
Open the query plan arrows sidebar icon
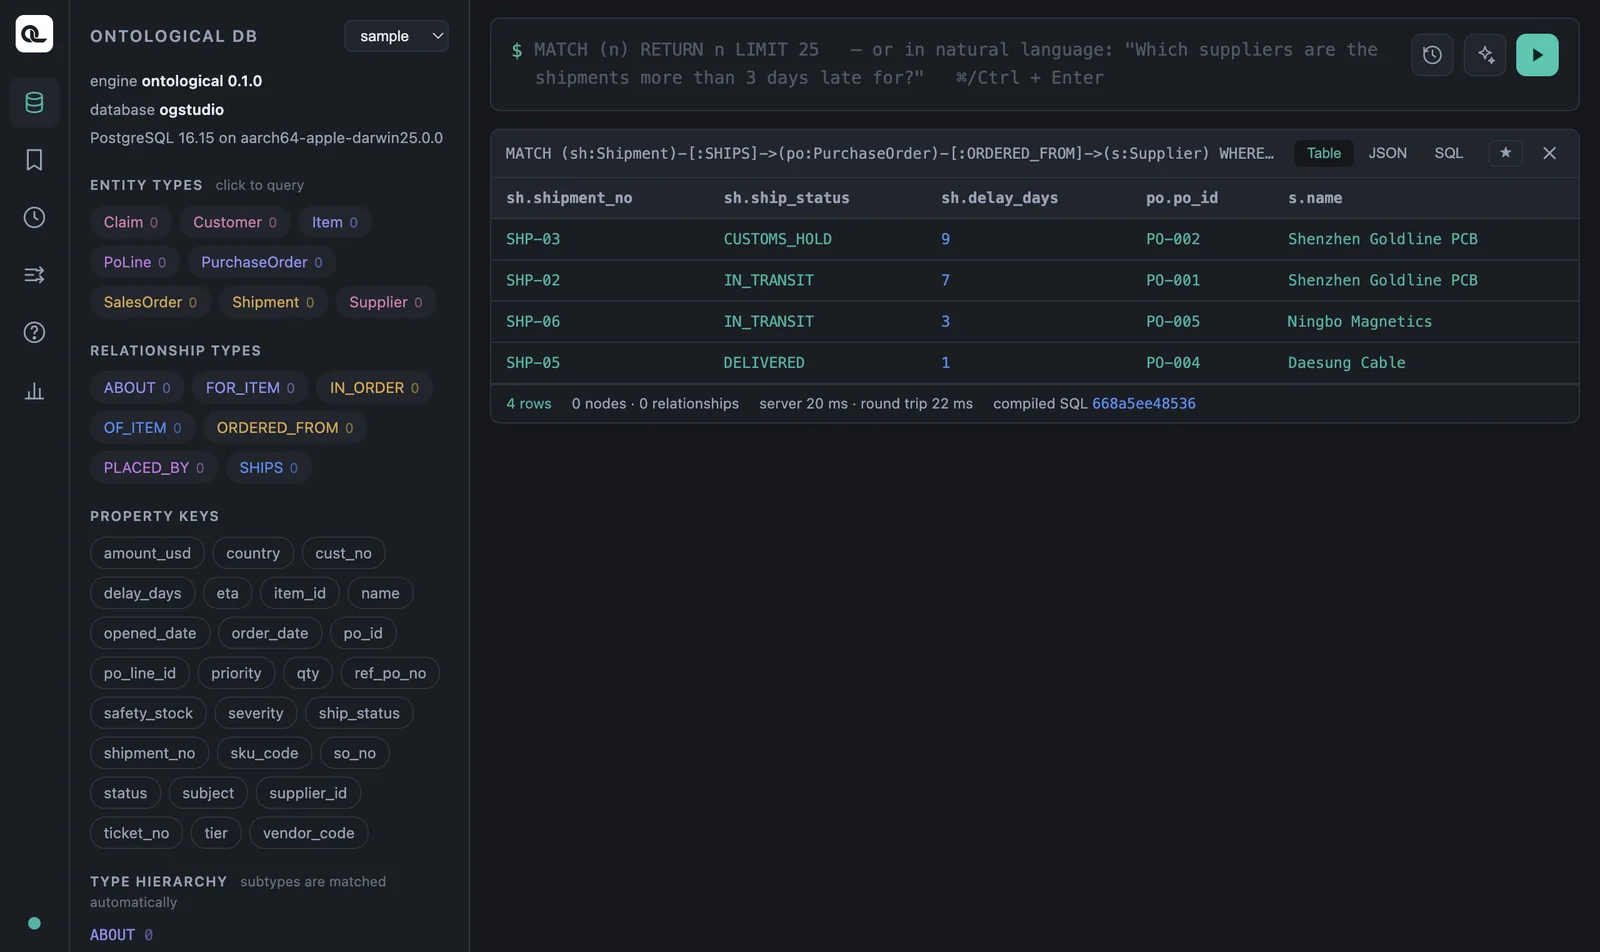(34, 275)
